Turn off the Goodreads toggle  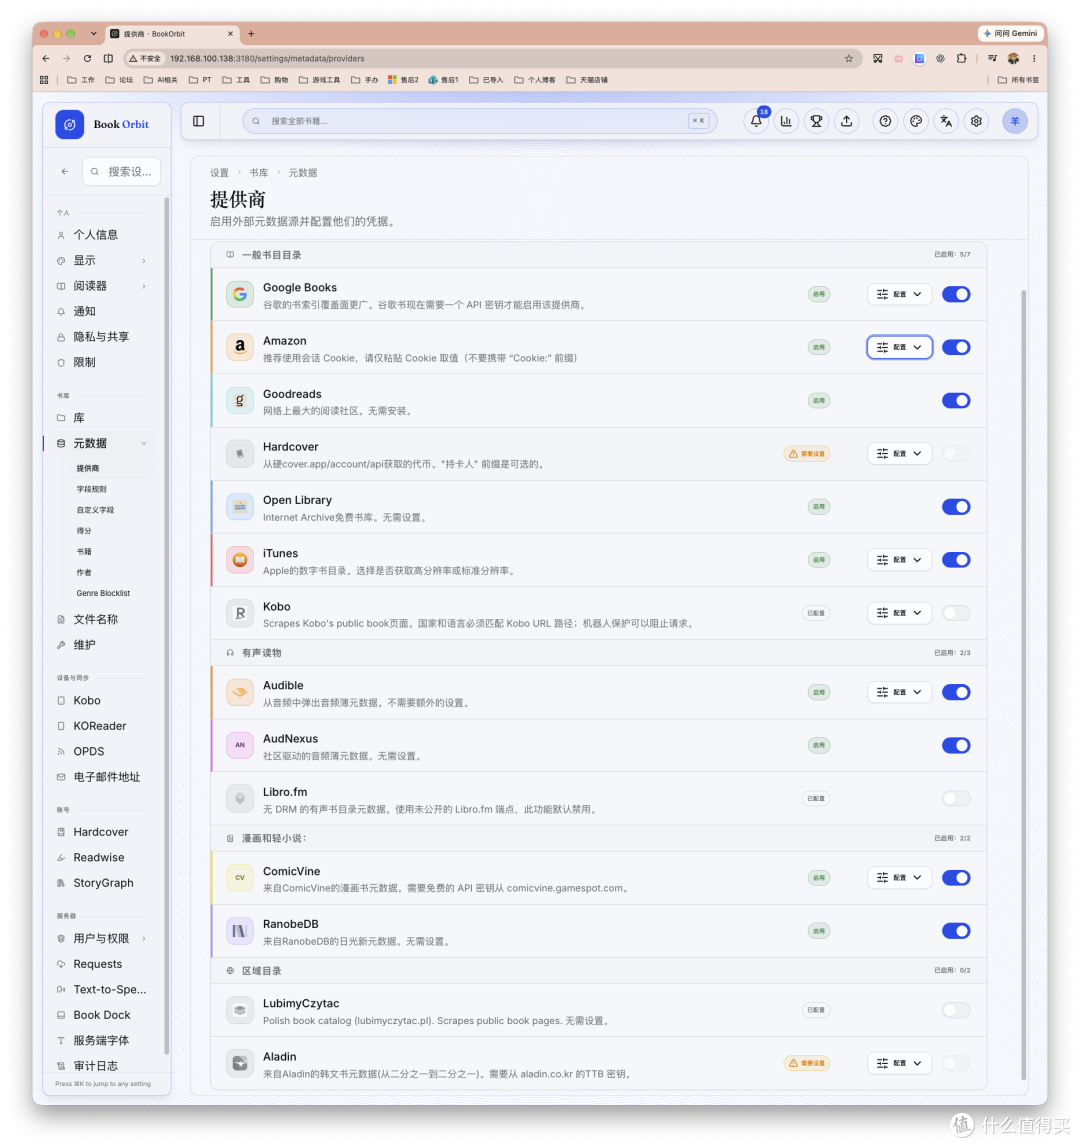click(956, 400)
